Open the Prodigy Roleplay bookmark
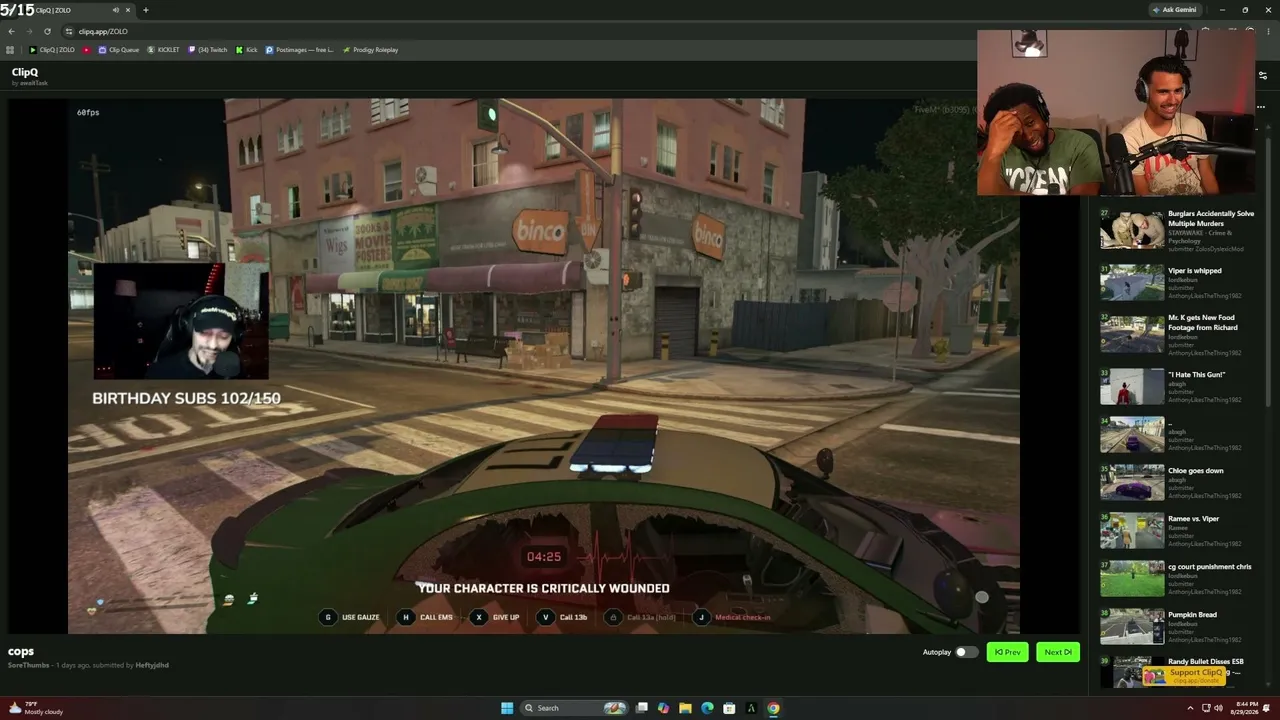 (x=370, y=50)
